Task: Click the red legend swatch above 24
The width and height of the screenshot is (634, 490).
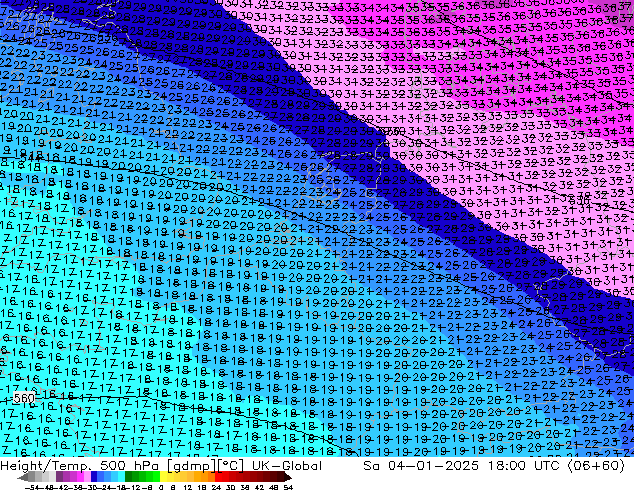Action: pos(218,477)
